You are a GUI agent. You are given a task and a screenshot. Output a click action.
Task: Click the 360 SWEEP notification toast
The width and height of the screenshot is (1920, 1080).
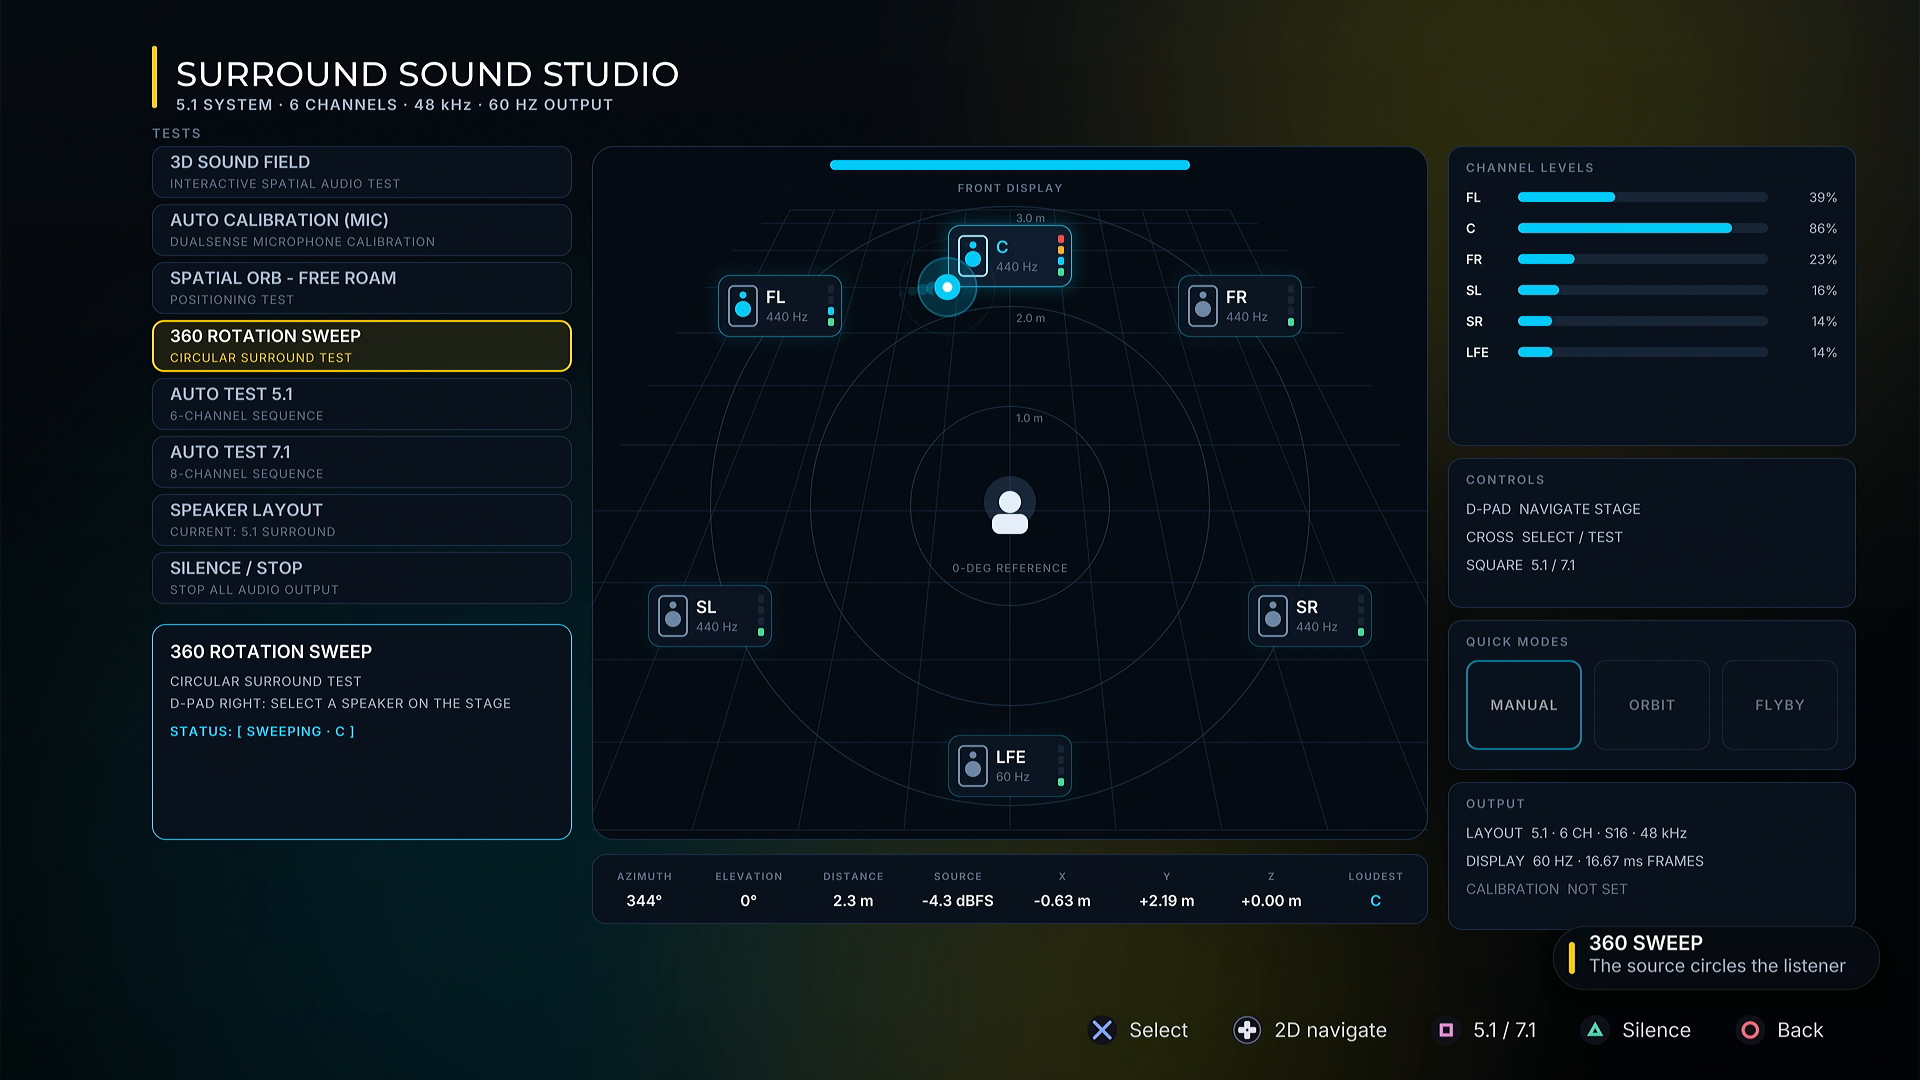[1716, 958]
